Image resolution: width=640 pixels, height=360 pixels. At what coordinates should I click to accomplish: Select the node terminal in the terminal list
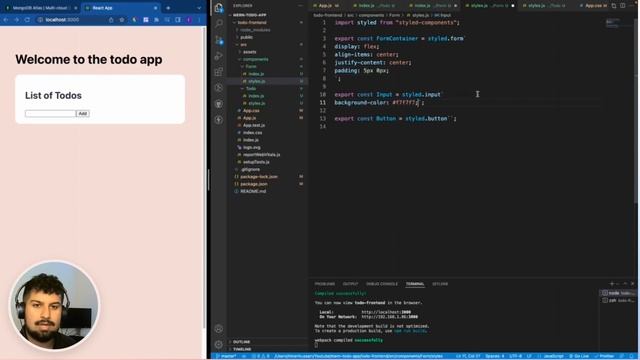click(x=618, y=293)
